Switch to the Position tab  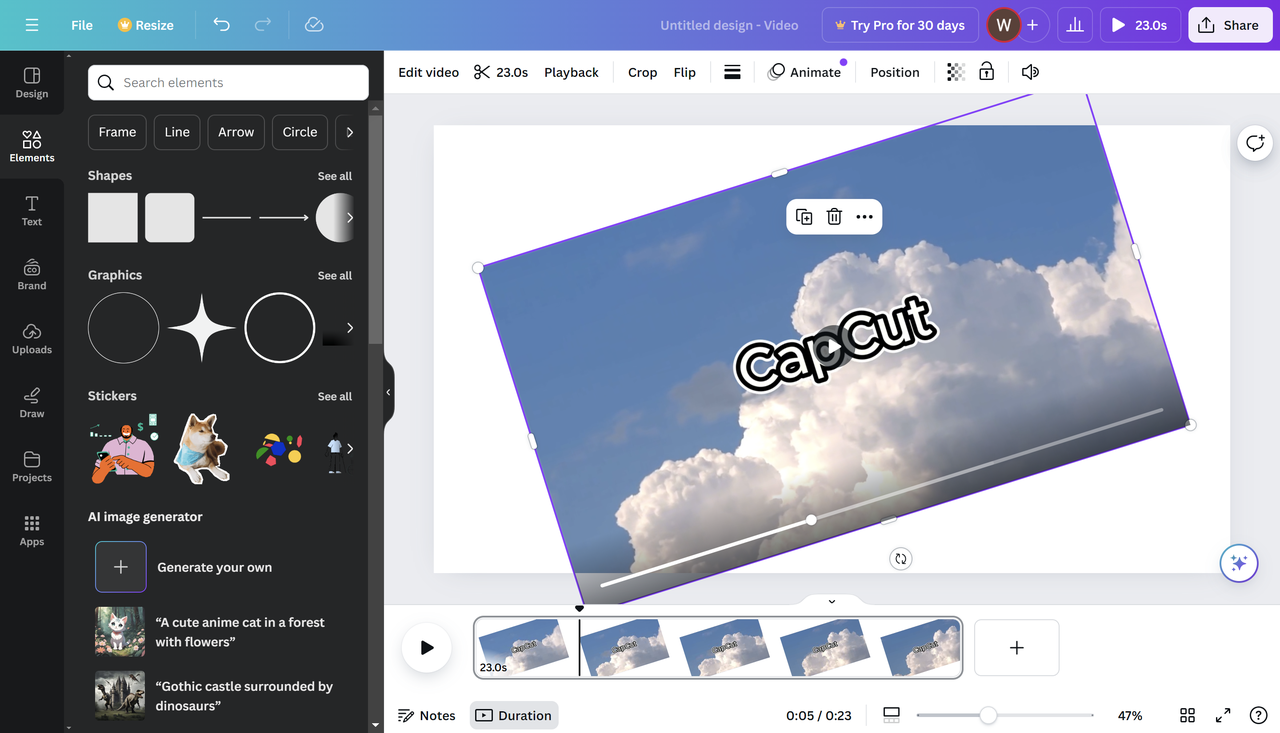point(894,71)
